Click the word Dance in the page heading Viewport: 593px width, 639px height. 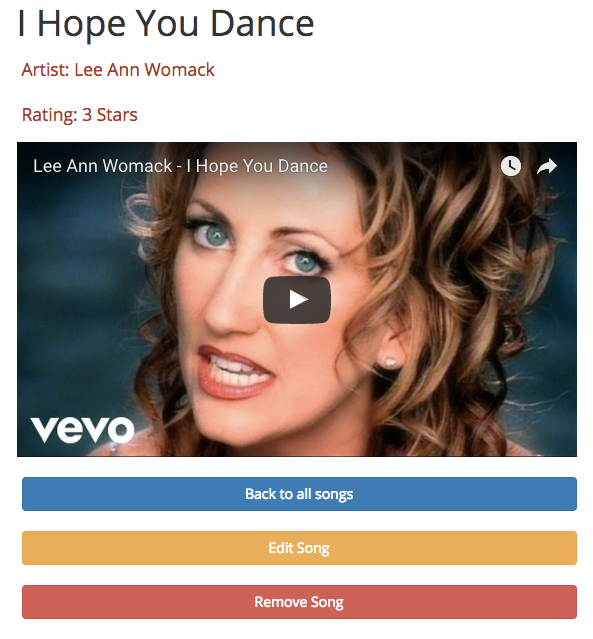pos(262,24)
